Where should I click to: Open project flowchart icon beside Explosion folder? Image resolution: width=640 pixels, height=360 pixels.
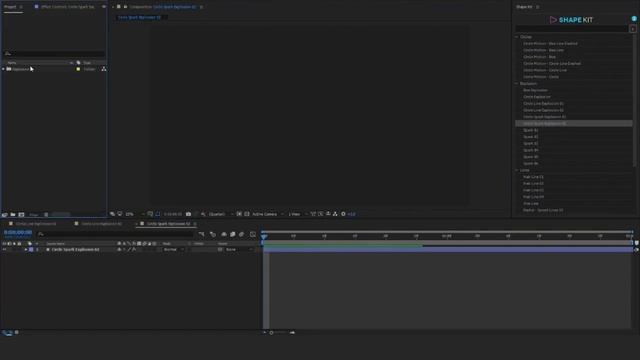104,69
